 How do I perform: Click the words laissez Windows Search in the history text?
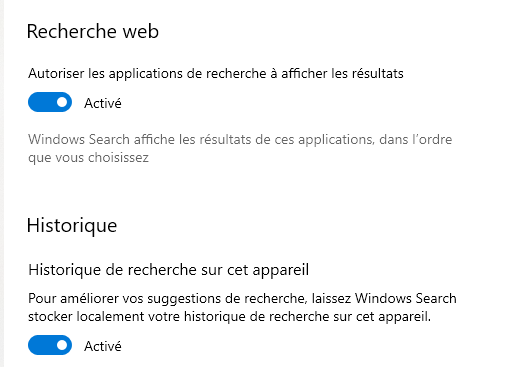click(x=384, y=298)
